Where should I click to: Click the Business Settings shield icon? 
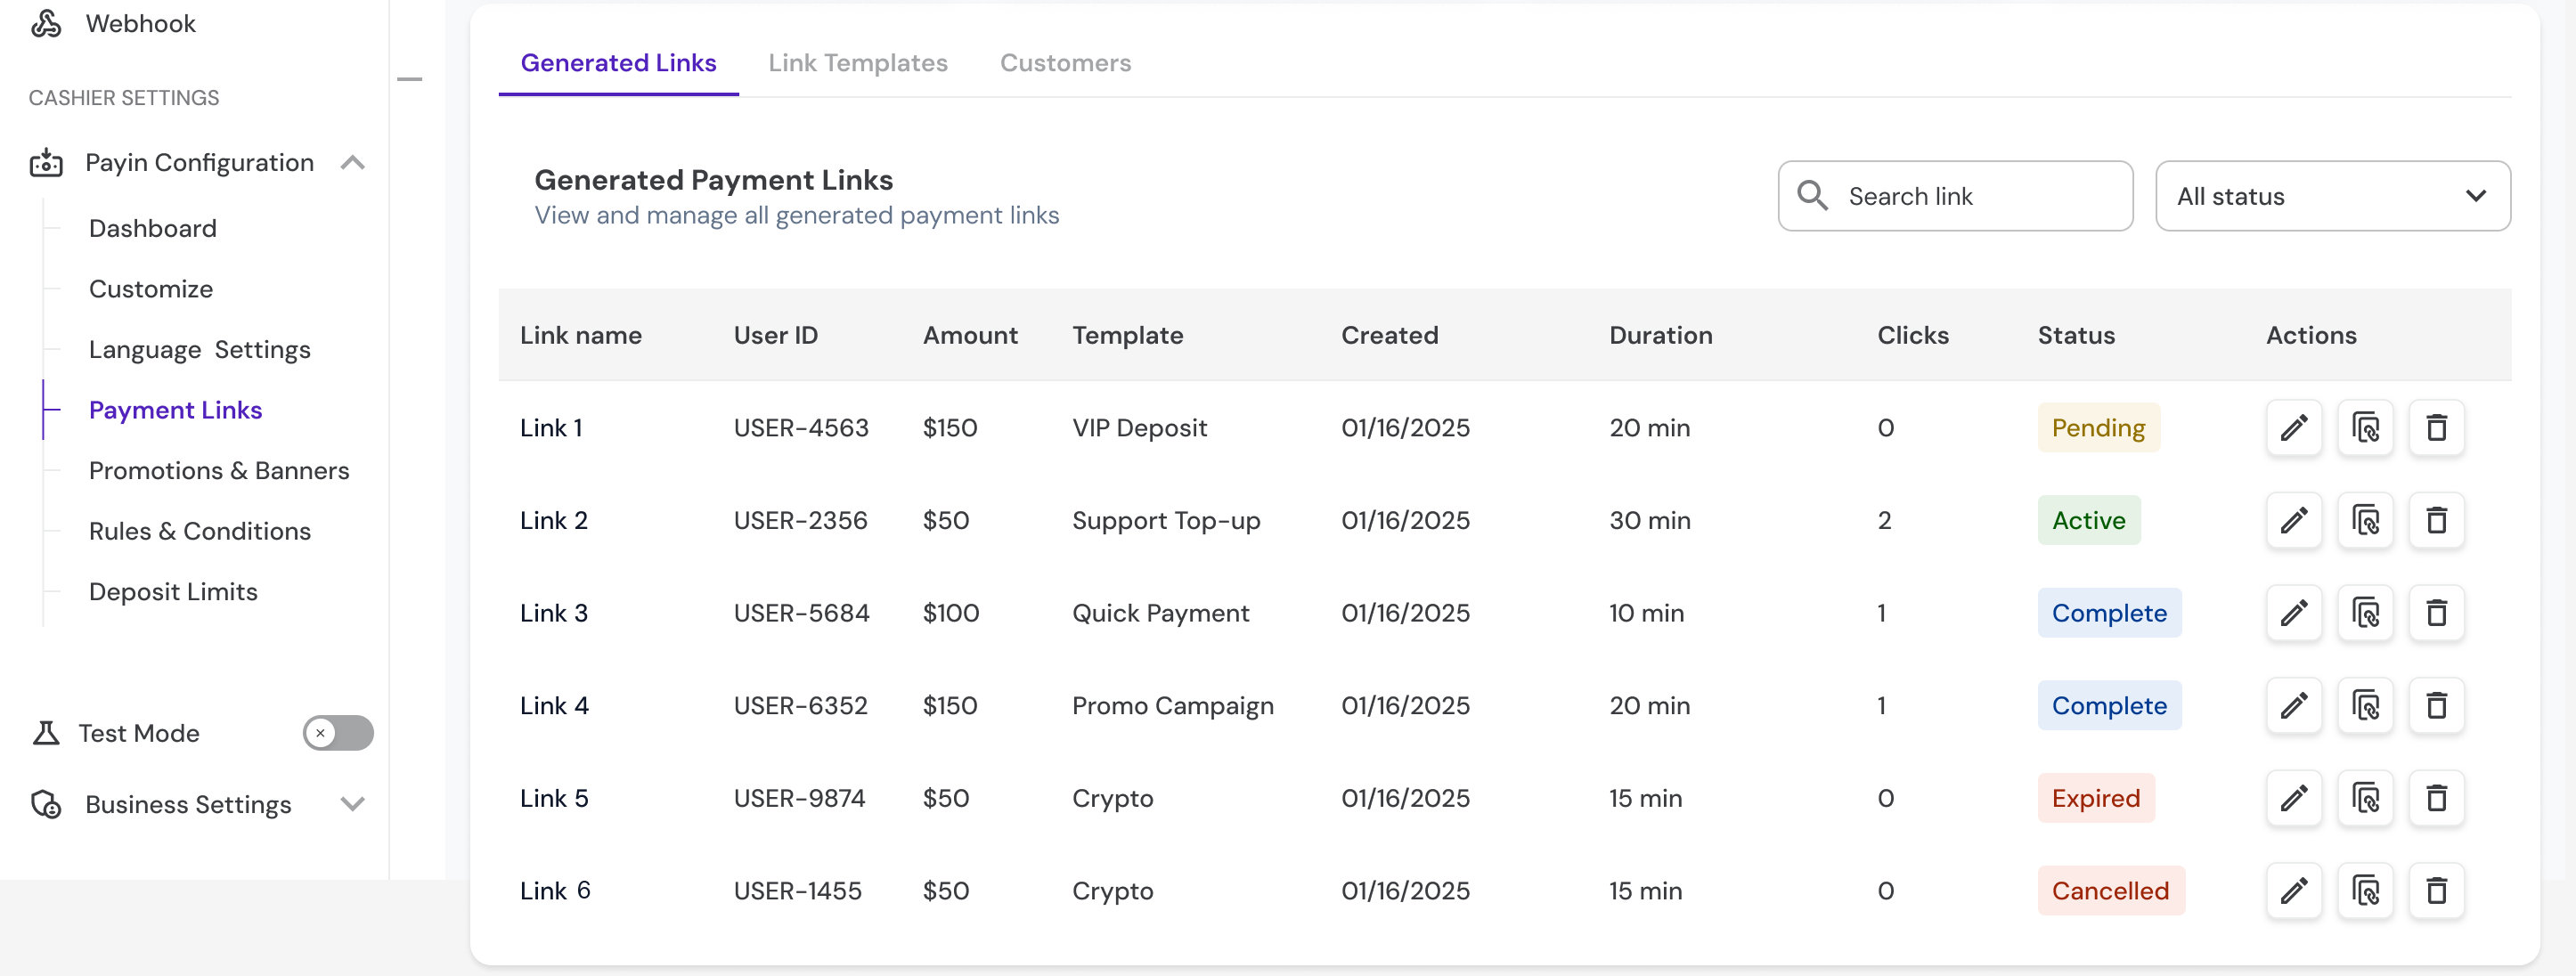(46, 804)
